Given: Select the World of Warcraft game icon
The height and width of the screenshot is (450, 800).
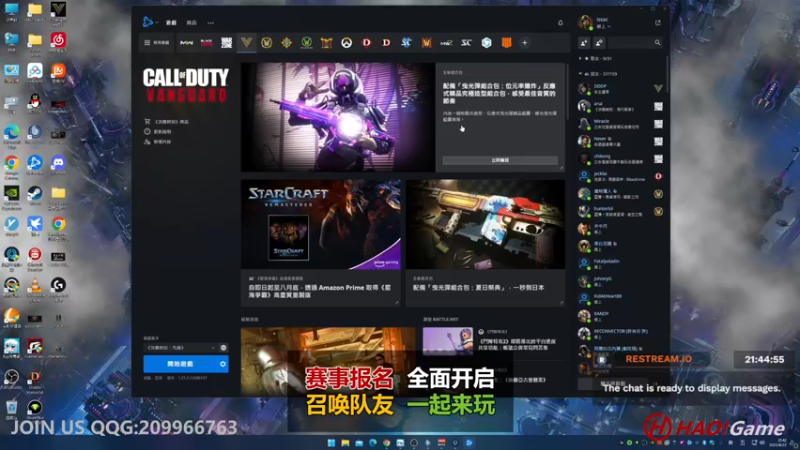Looking at the screenshot, I should (x=266, y=43).
